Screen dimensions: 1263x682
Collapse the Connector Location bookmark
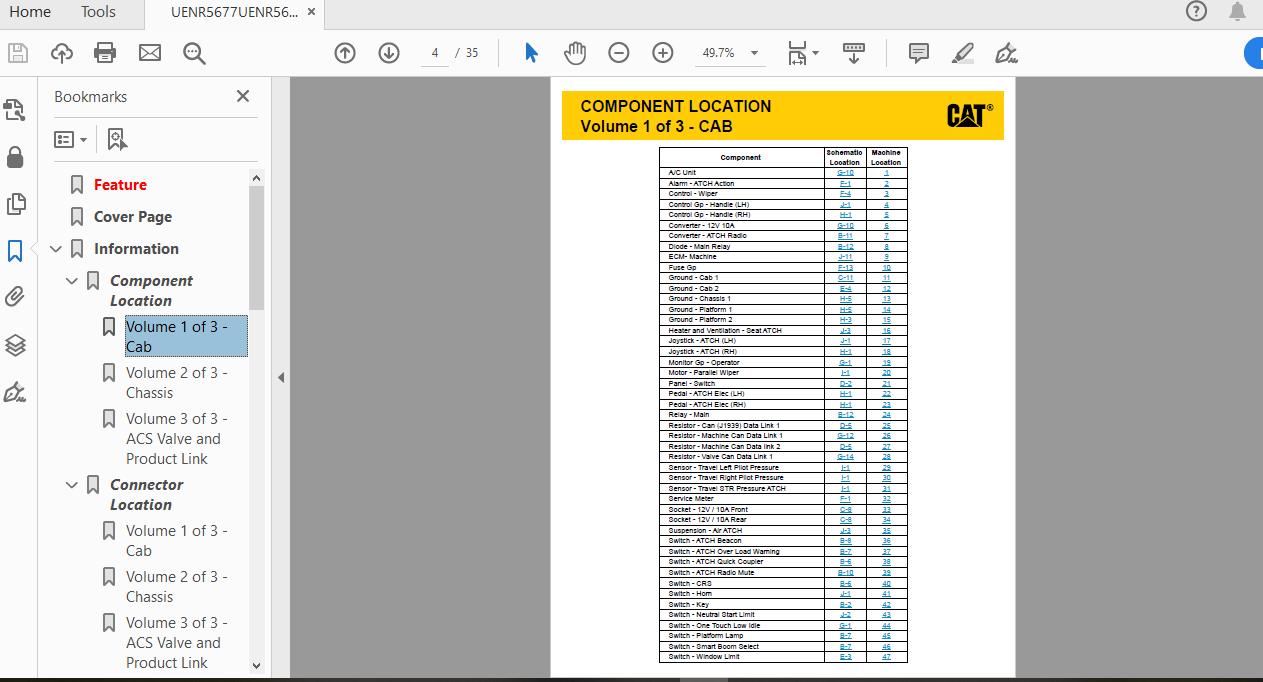click(x=71, y=485)
